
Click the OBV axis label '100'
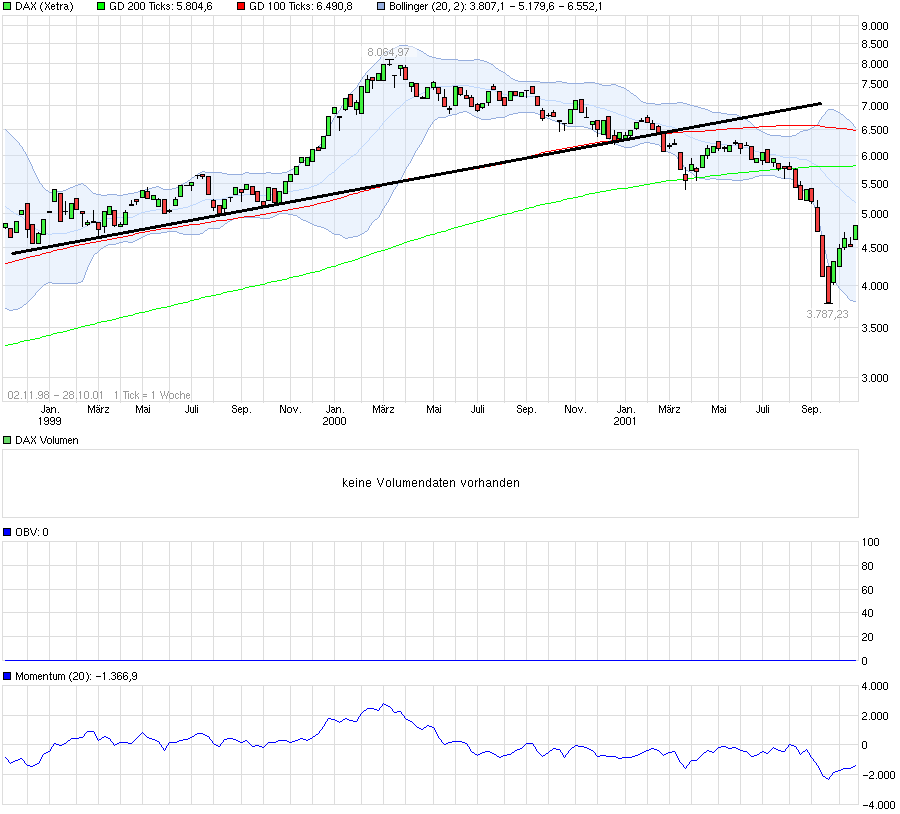click(x=870, y=542)
